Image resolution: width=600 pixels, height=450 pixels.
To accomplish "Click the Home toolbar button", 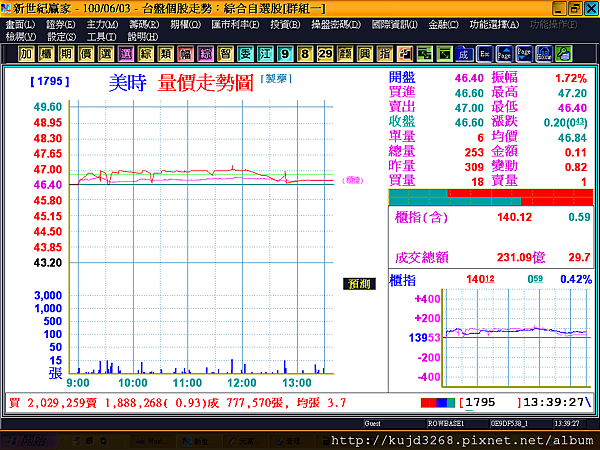I will (x=544, y=54).
